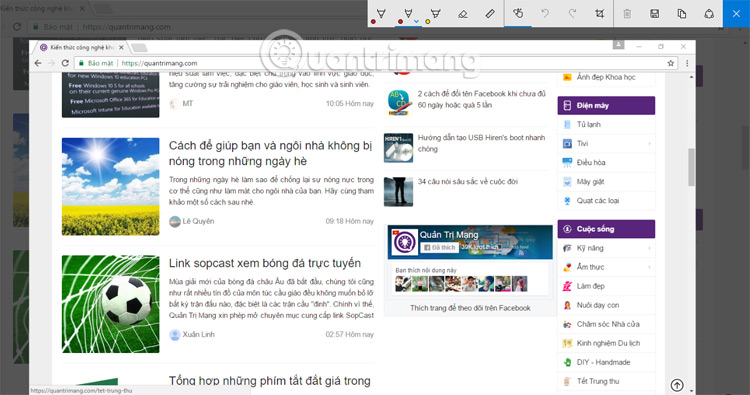
Task: Click author name MT
Action: pyautogui.click(x=188, y=104)
